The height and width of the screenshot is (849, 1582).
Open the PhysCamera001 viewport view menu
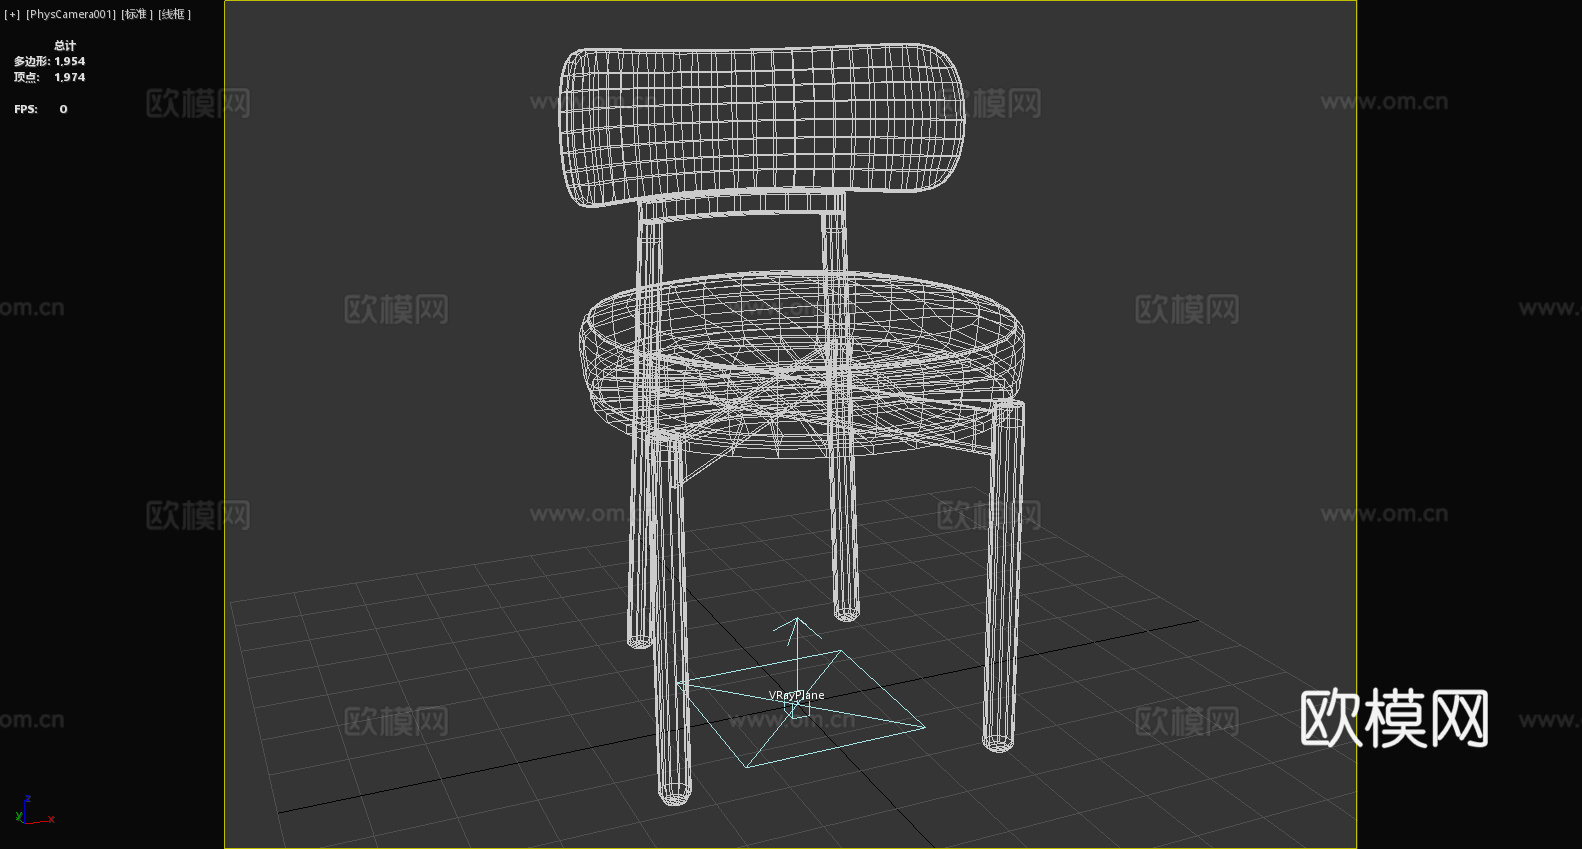[x=71, y=14]
